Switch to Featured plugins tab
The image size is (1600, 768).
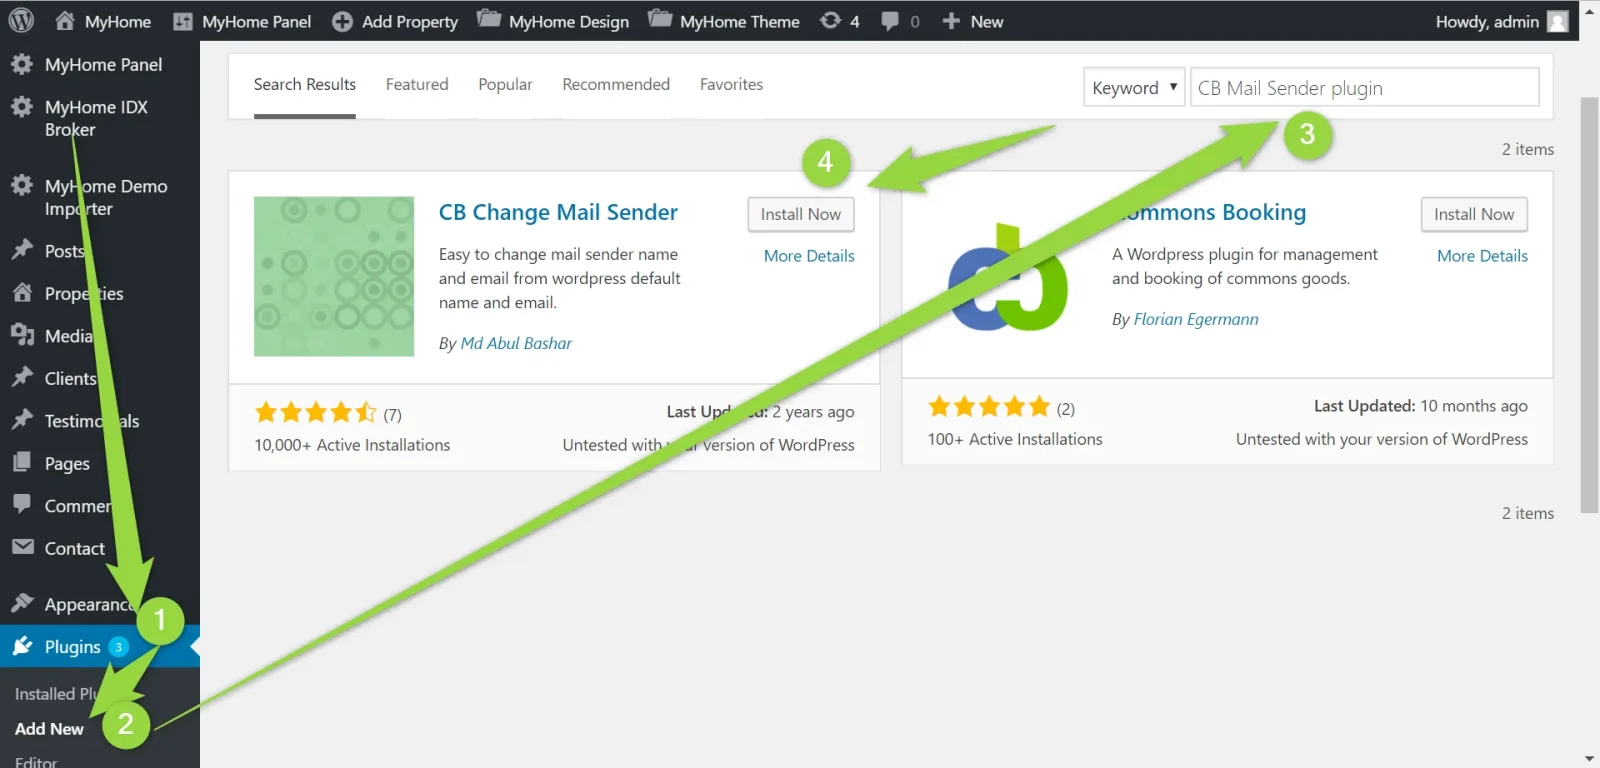click(x=417, y=85)
